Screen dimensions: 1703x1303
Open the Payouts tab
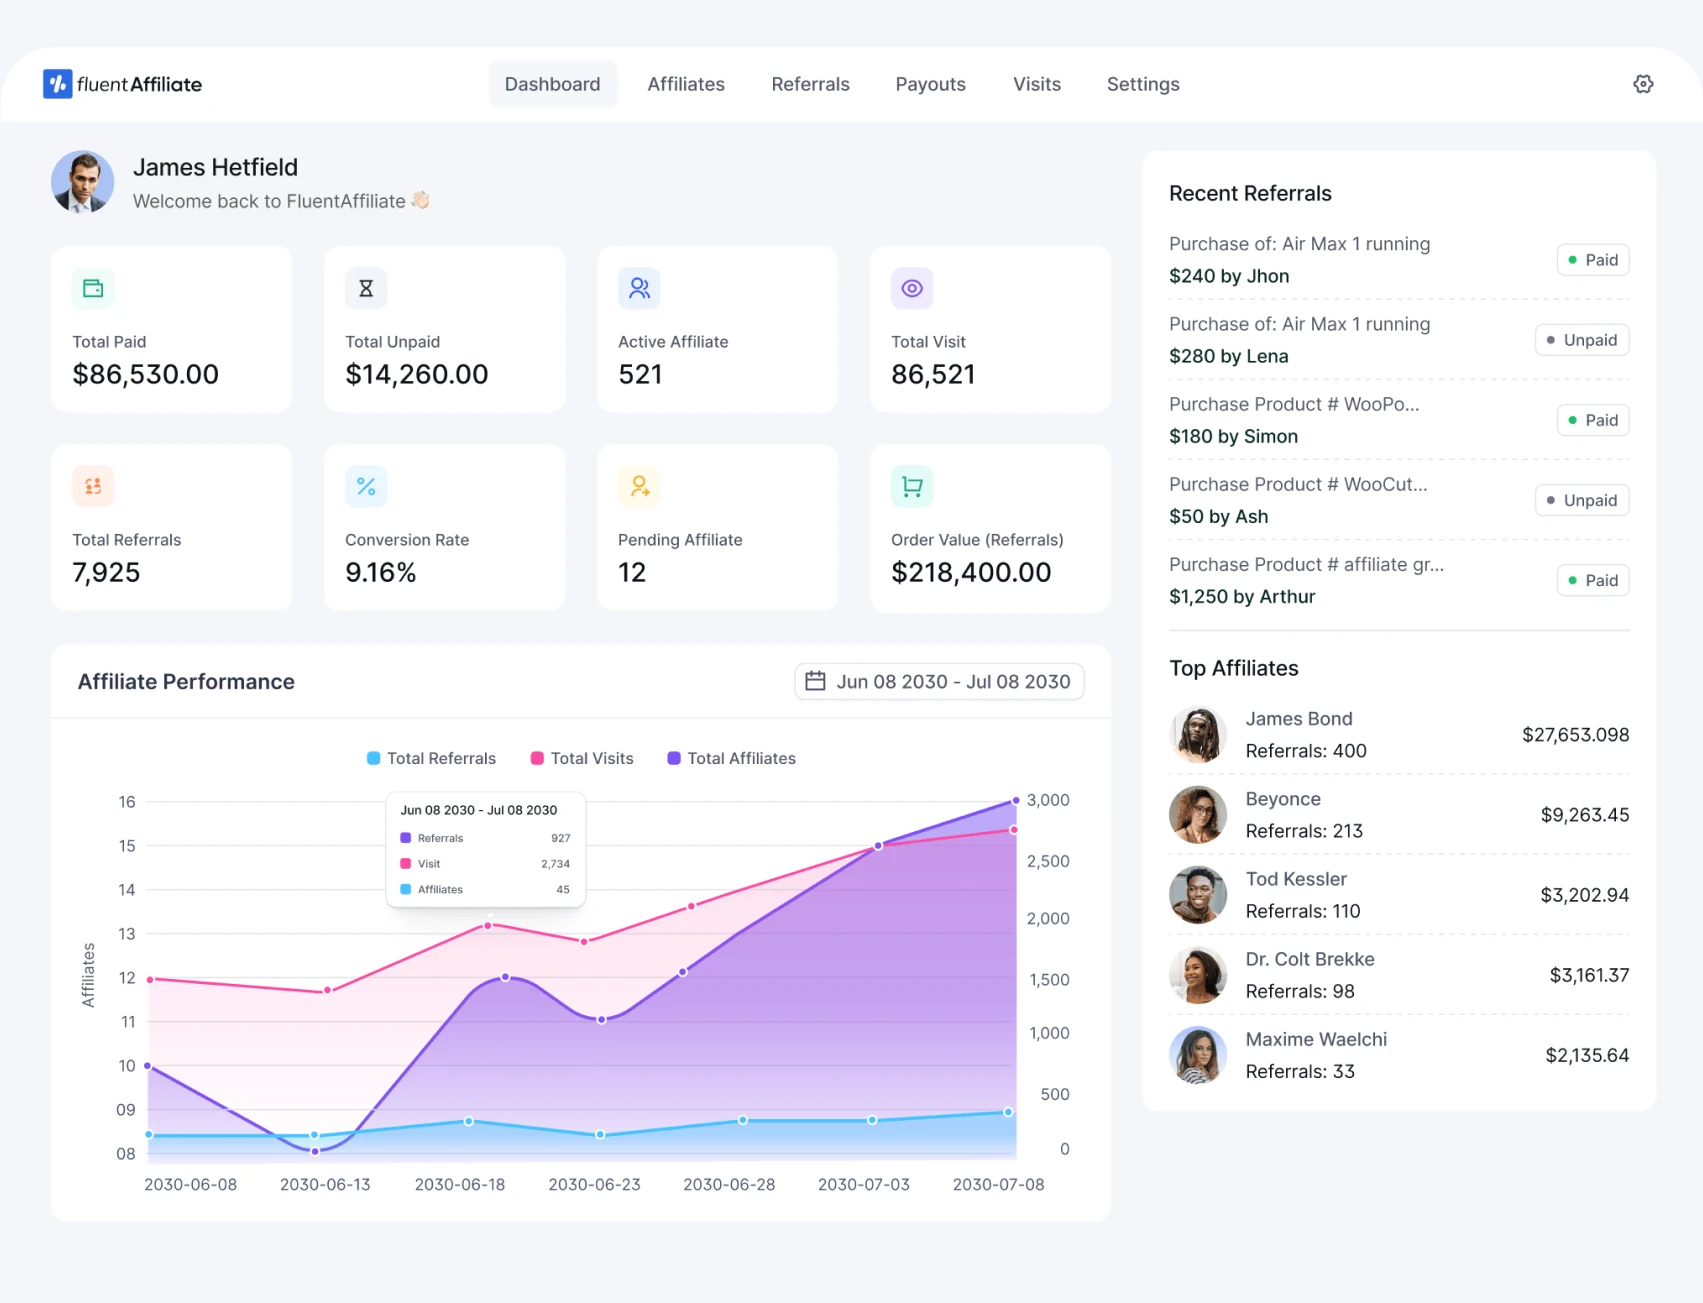point(930,84)
